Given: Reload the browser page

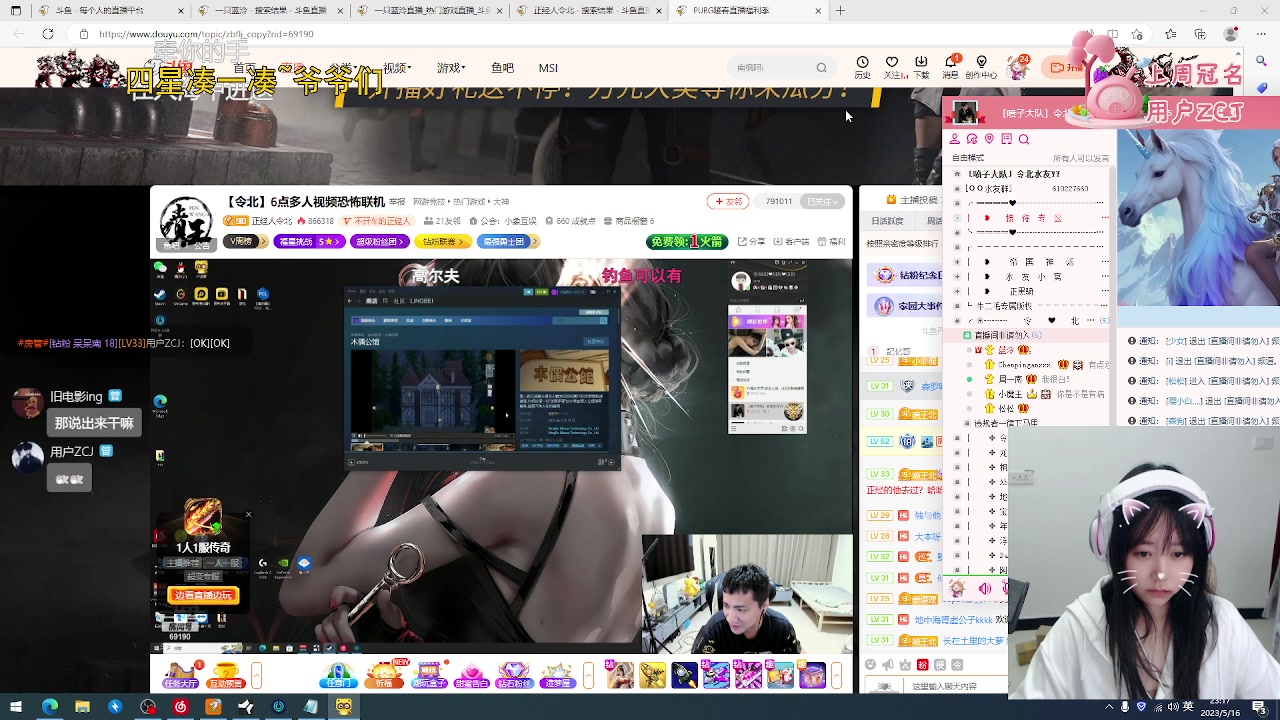Looking at the screenshot, I should [47, 34].
